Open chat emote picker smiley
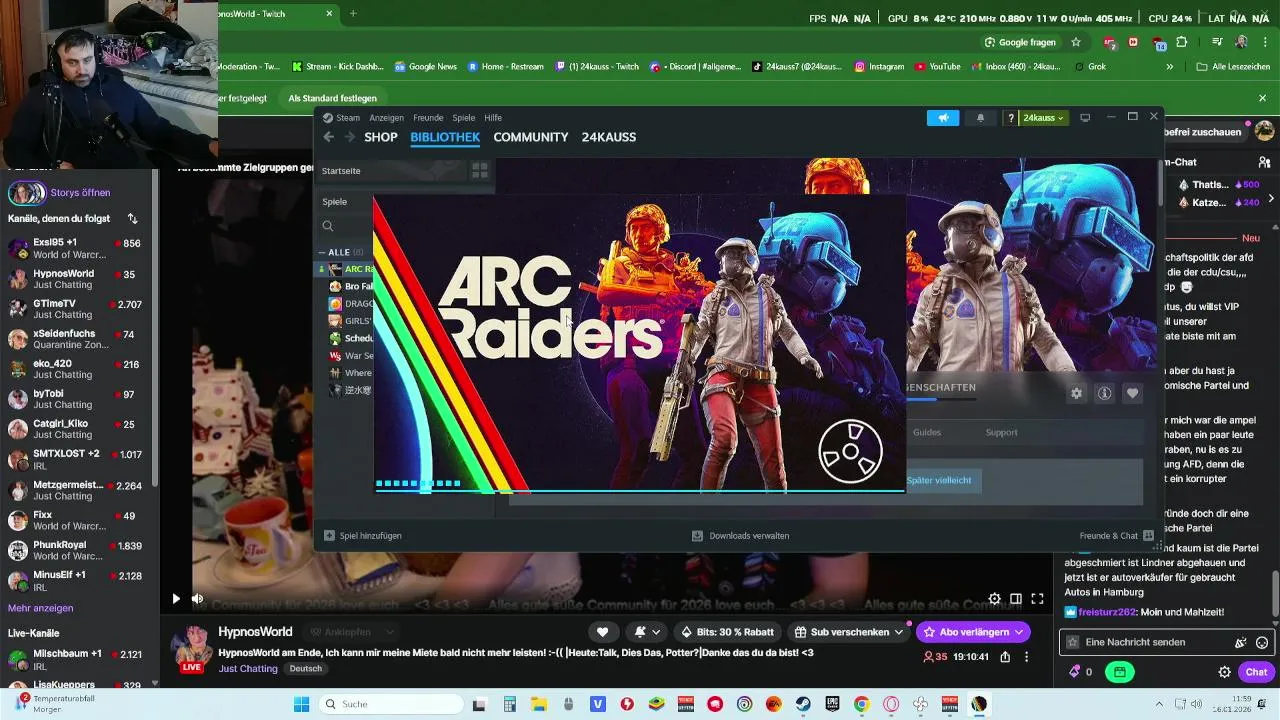The height and width of the screenshot is (720, 1280). (x=1262, y=642)
